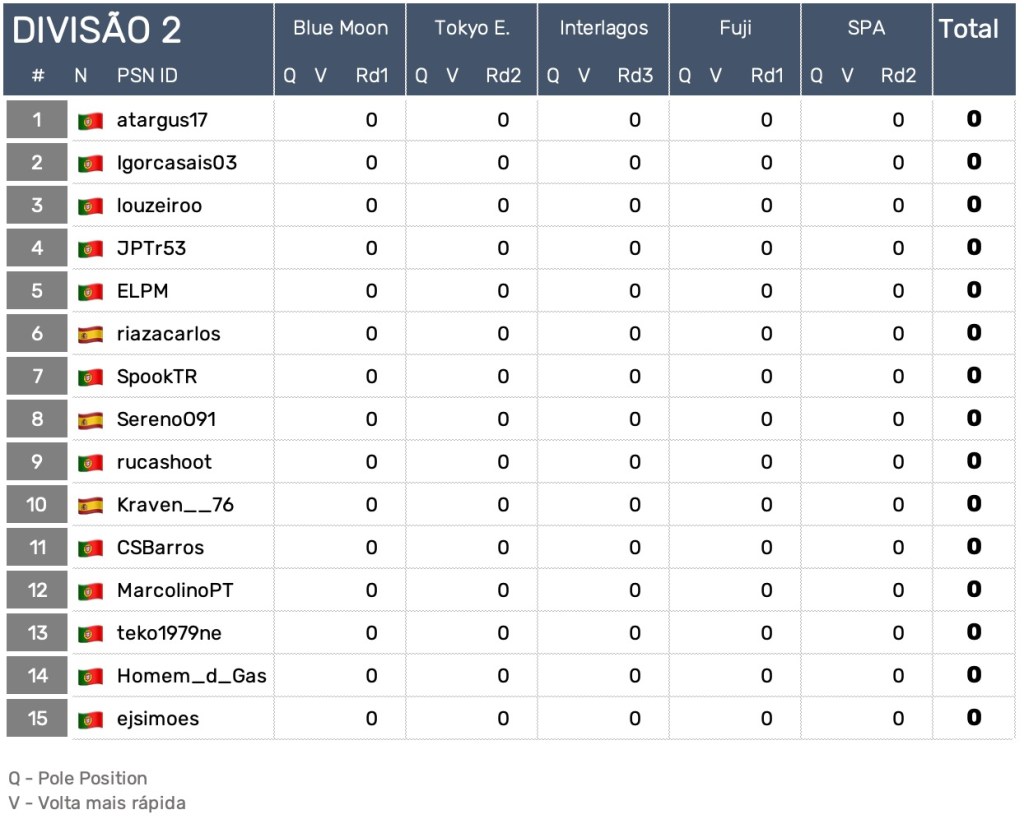The height and width of the screenshot is (819, 1024).
Task: Click the DIVISÃO 2 title
Action: [x=97, y=31]
